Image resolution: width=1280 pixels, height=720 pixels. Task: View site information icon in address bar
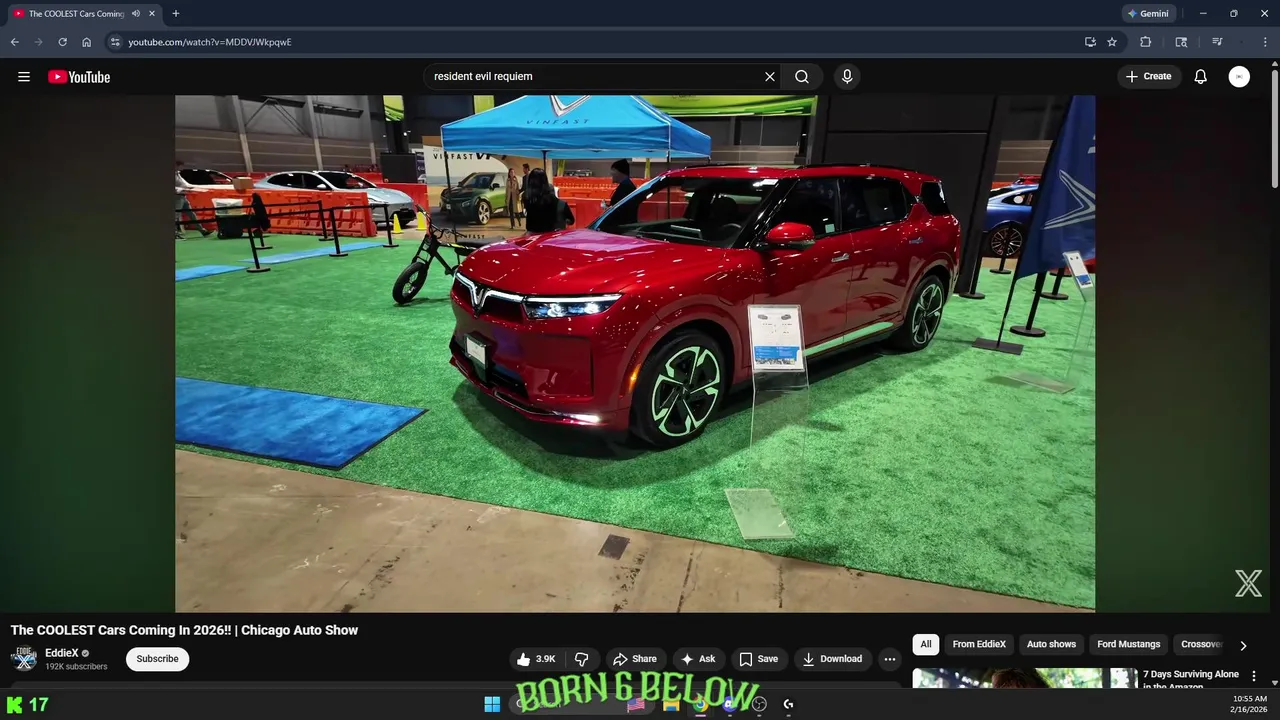[x=115, y=42]
